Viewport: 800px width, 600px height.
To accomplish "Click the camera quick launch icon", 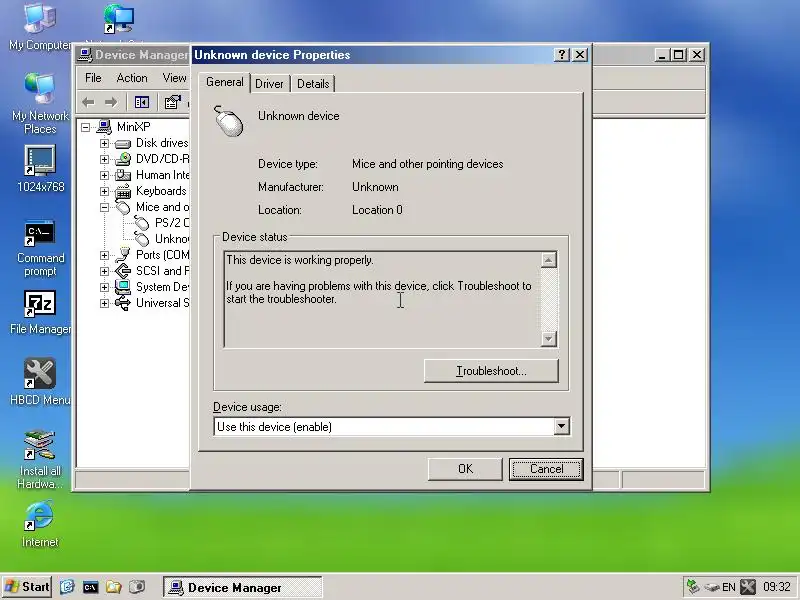I will (x=137, y=587).
